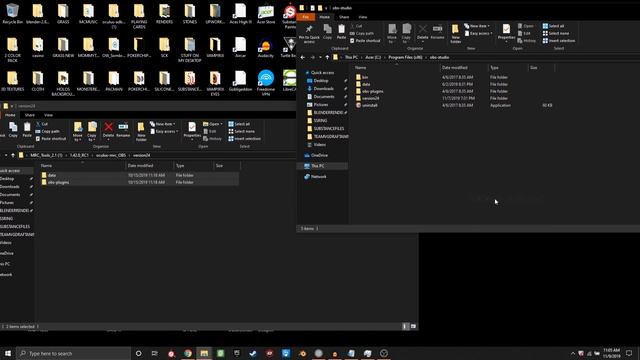This screenshot has height=360, width=640.
Task: Go up one level in obs-studio window
Action: tap(327, 58)
